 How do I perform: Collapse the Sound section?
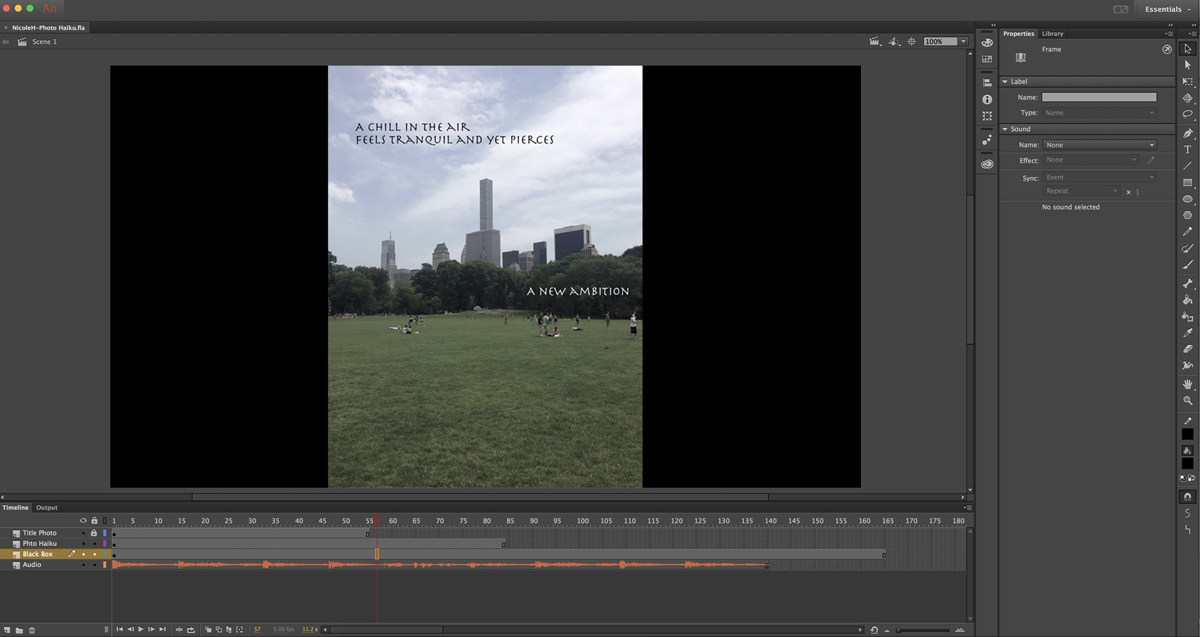(x=1005, y=129)
